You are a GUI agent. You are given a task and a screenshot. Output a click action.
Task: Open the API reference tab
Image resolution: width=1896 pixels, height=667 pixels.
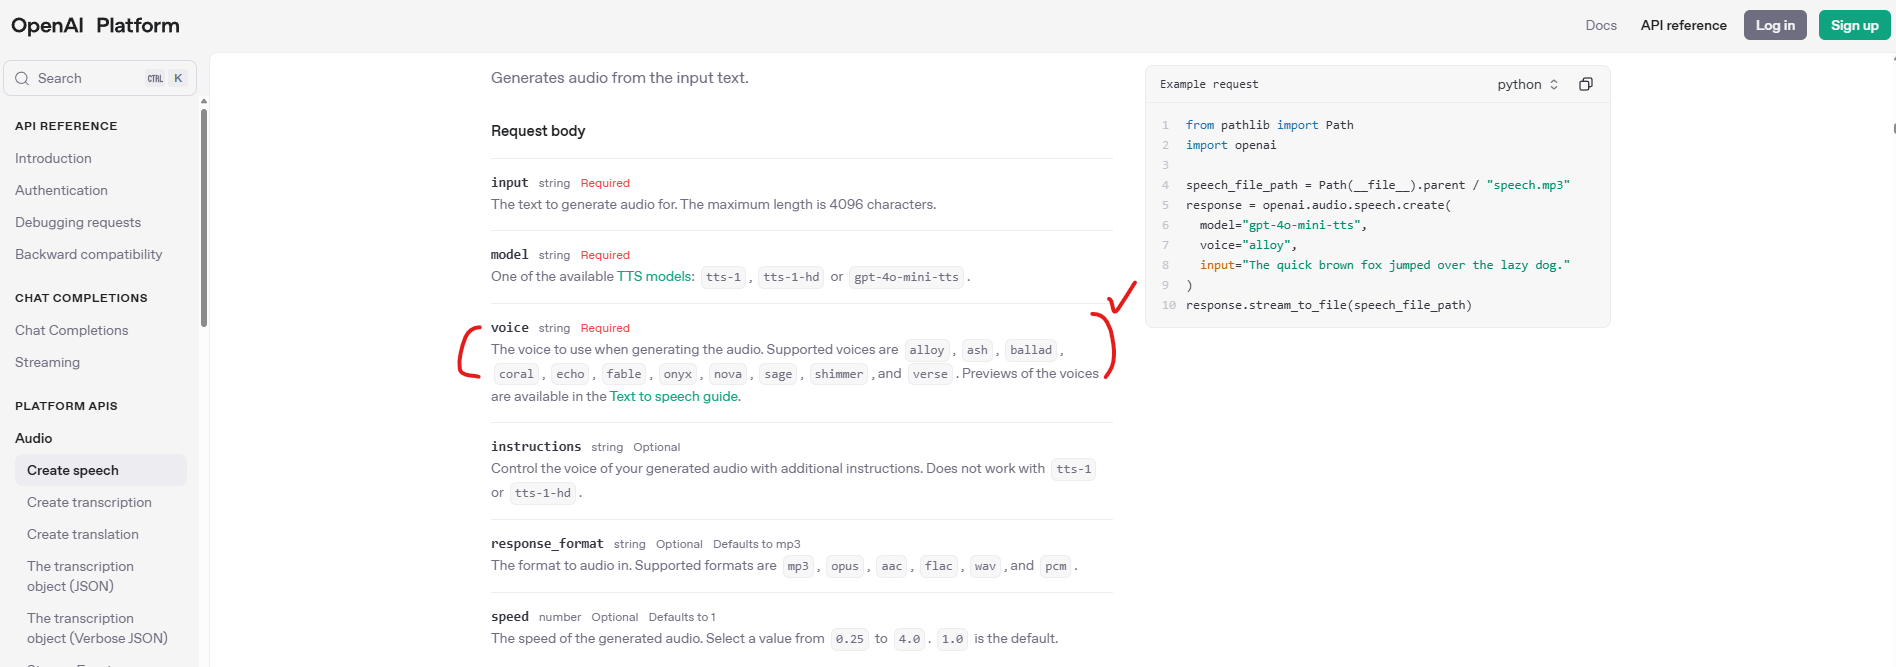click(x=1683, y=25)
